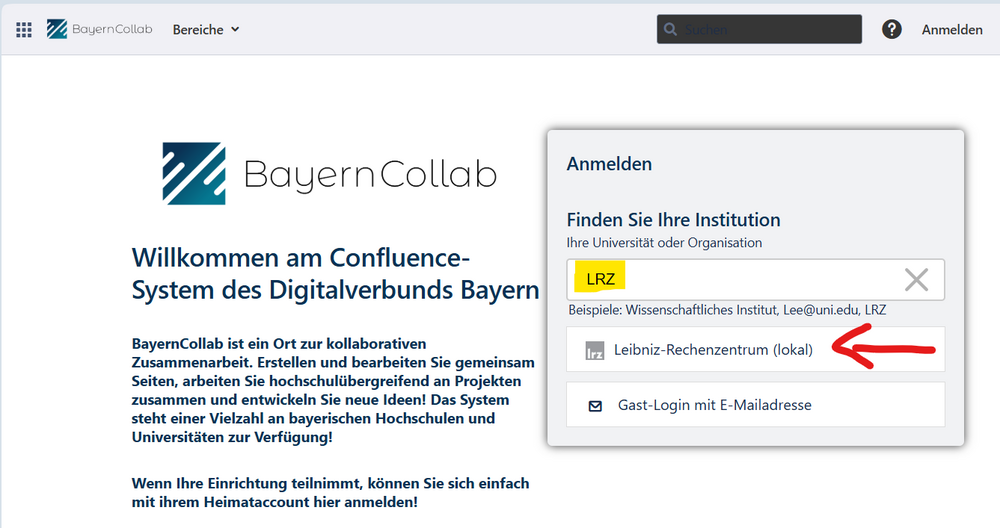Open the help question mark icon

click(892, 29)
